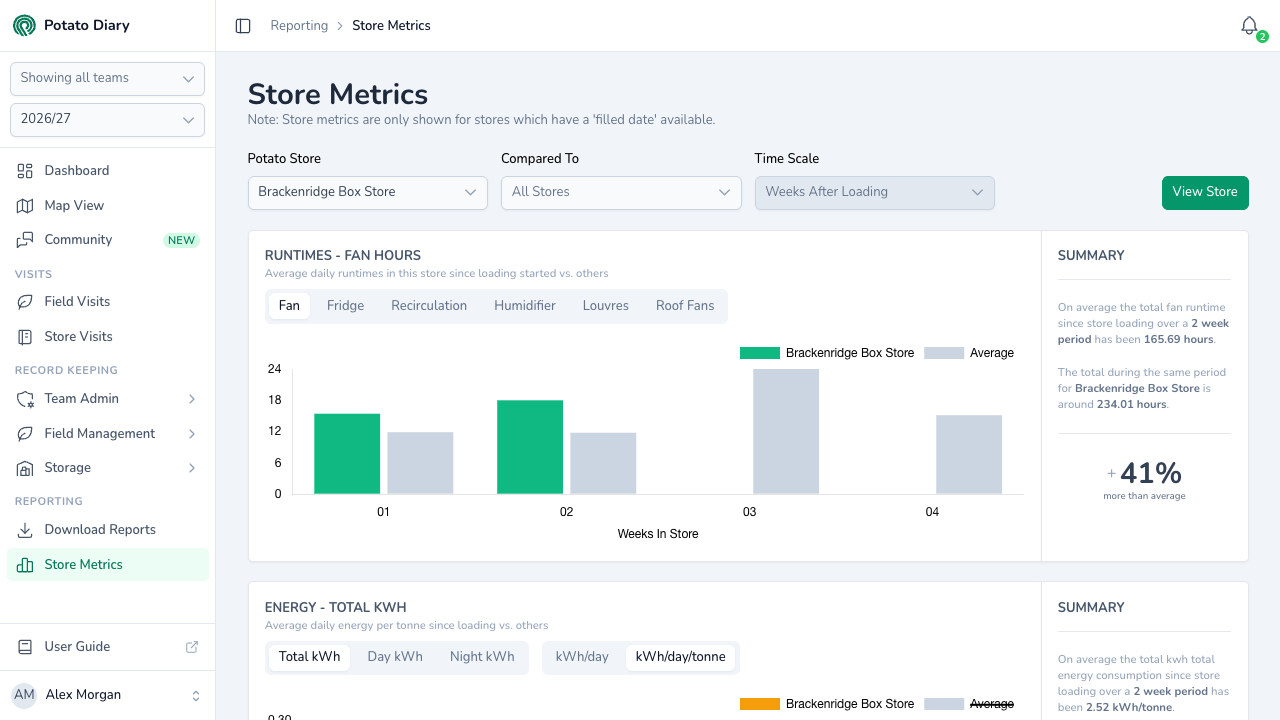Select the Night kWh tab

482,657
